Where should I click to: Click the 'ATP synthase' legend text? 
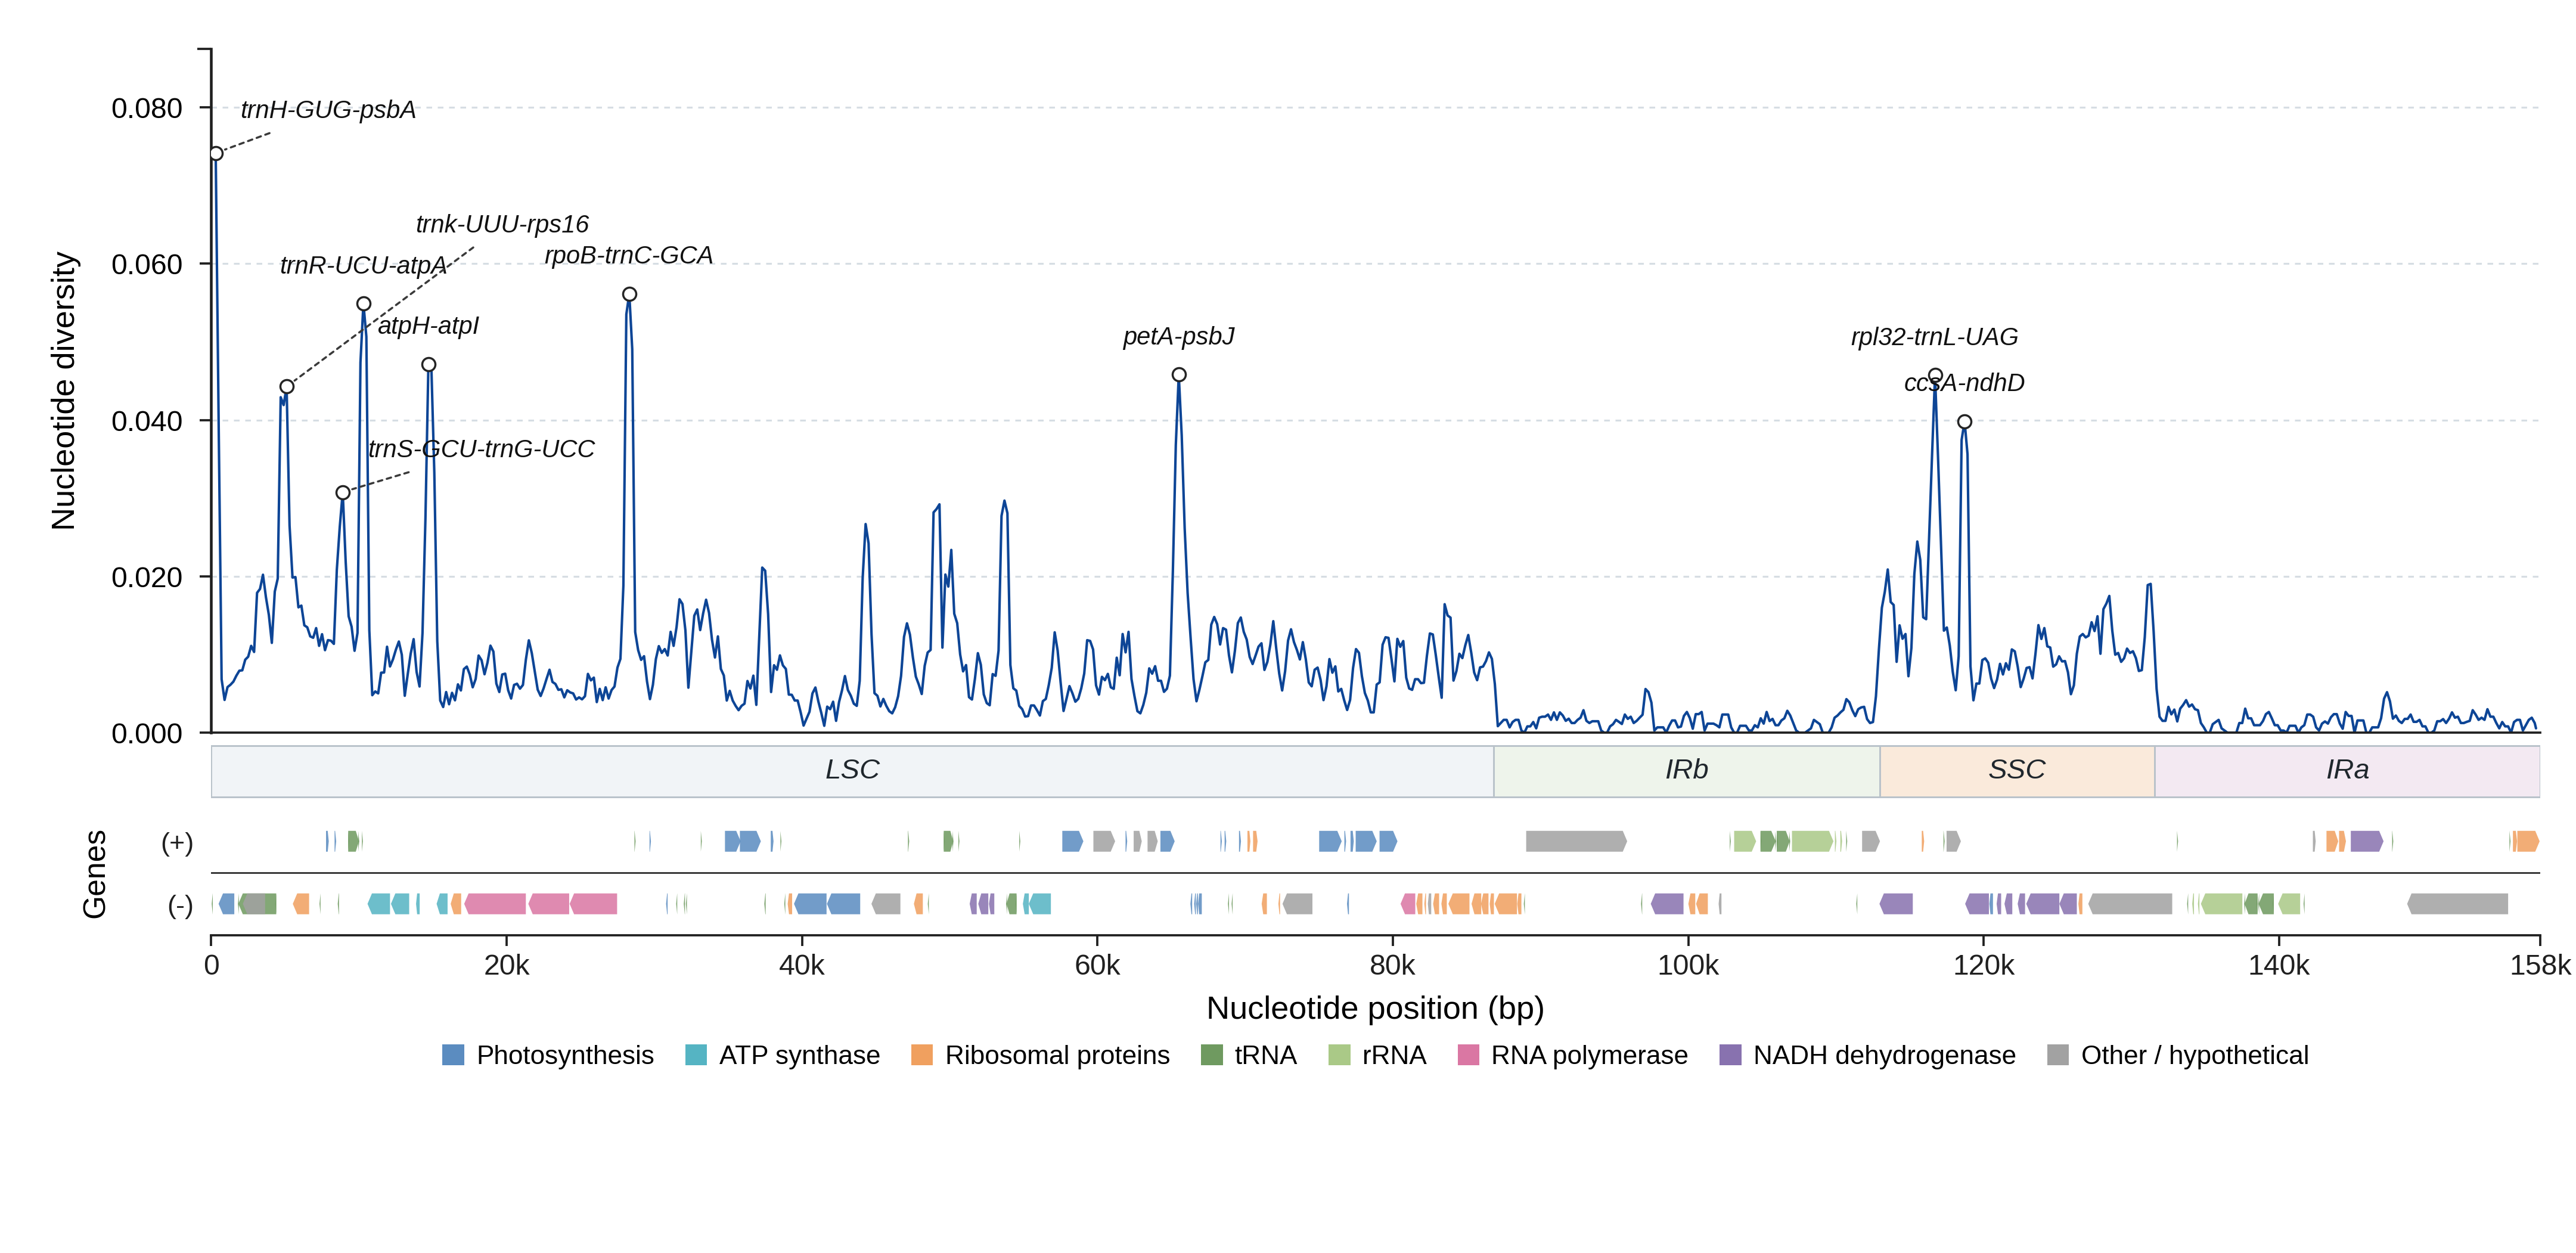(x=799, y=1056)
